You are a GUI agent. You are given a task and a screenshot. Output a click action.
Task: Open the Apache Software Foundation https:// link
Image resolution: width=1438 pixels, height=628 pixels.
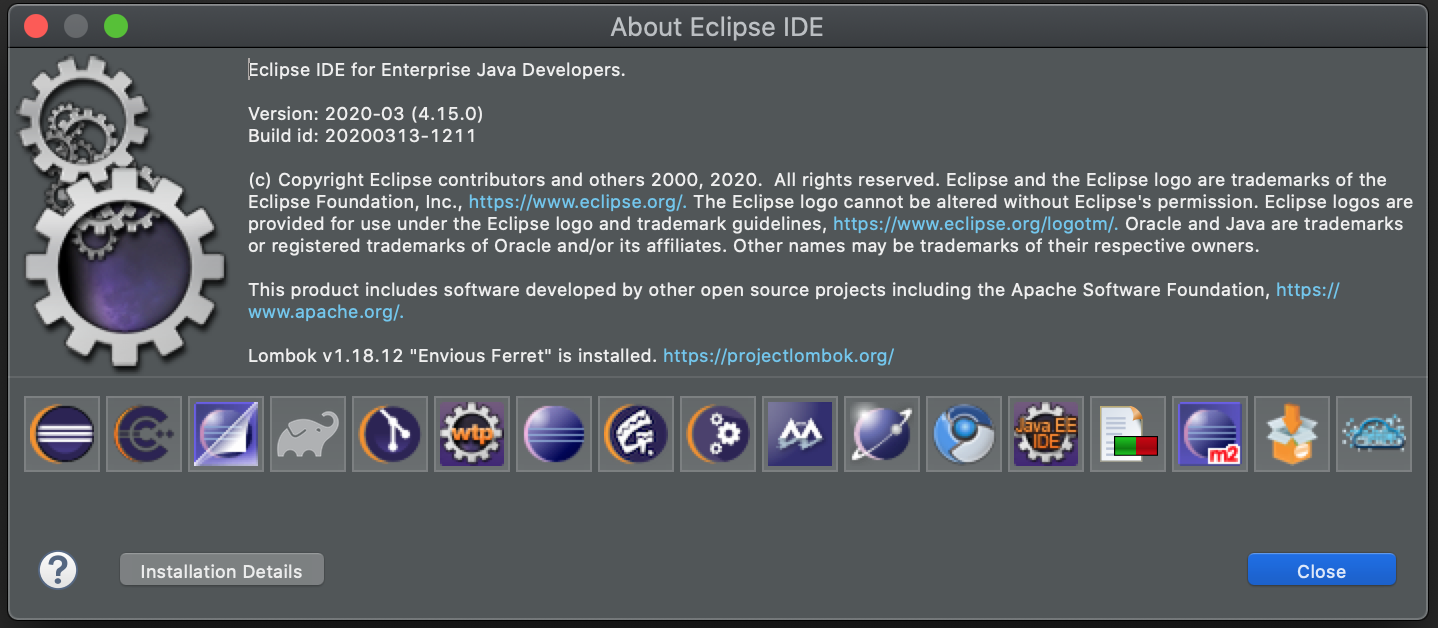click(1308, 290)
